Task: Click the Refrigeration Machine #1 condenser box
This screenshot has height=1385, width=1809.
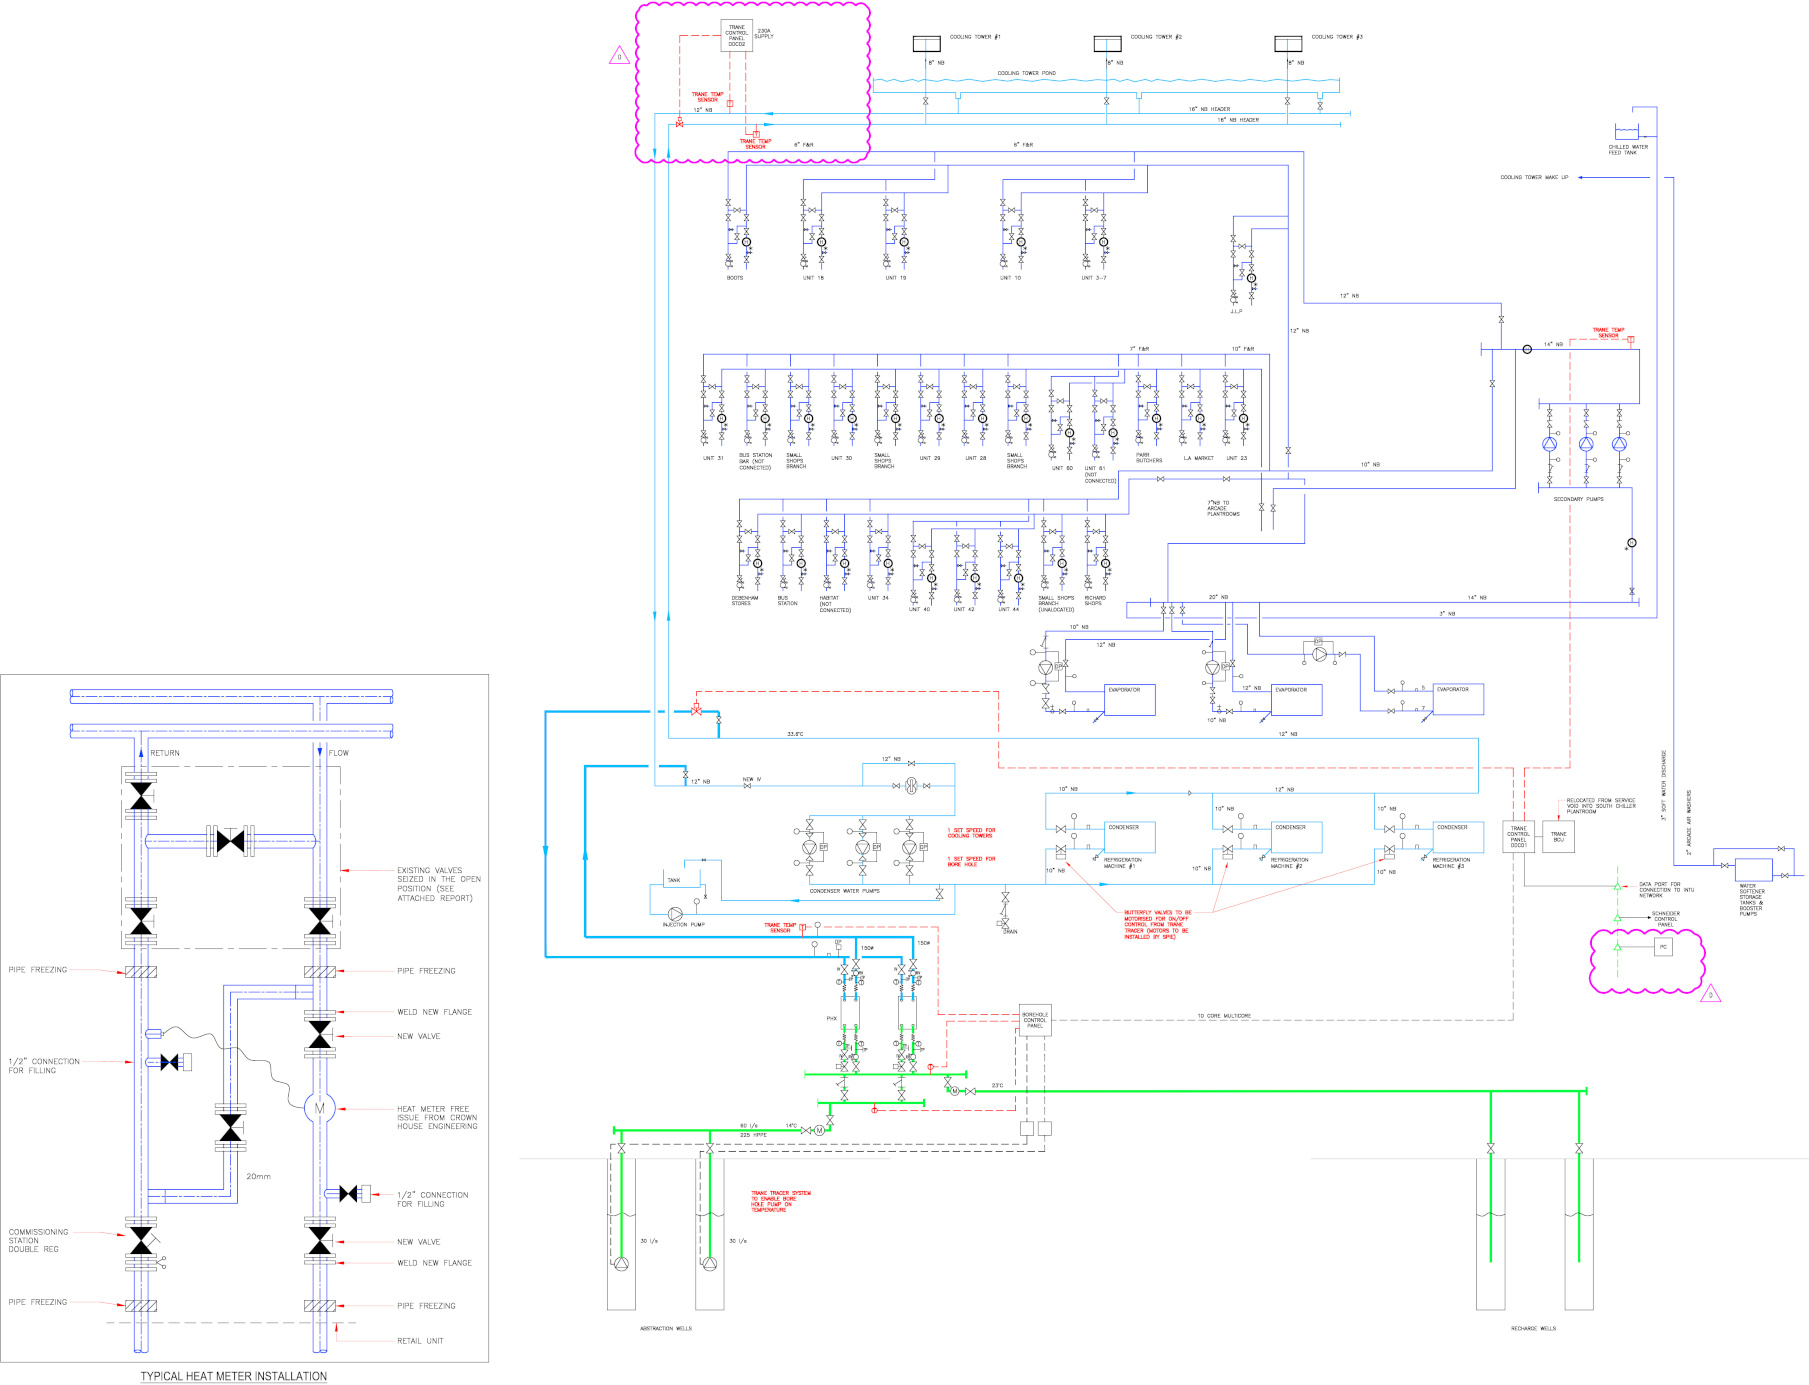Action: [x=1130, y=837]
